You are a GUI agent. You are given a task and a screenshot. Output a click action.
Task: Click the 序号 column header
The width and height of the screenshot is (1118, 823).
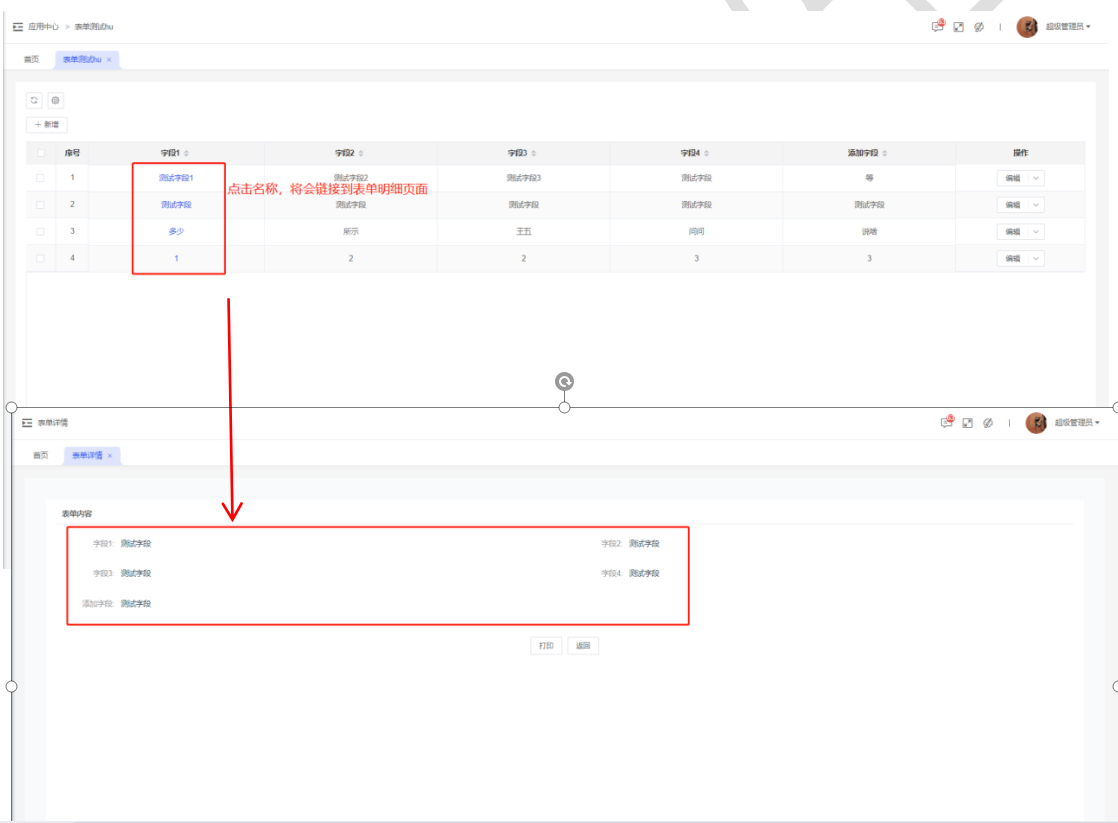click(x=73, y=153)
